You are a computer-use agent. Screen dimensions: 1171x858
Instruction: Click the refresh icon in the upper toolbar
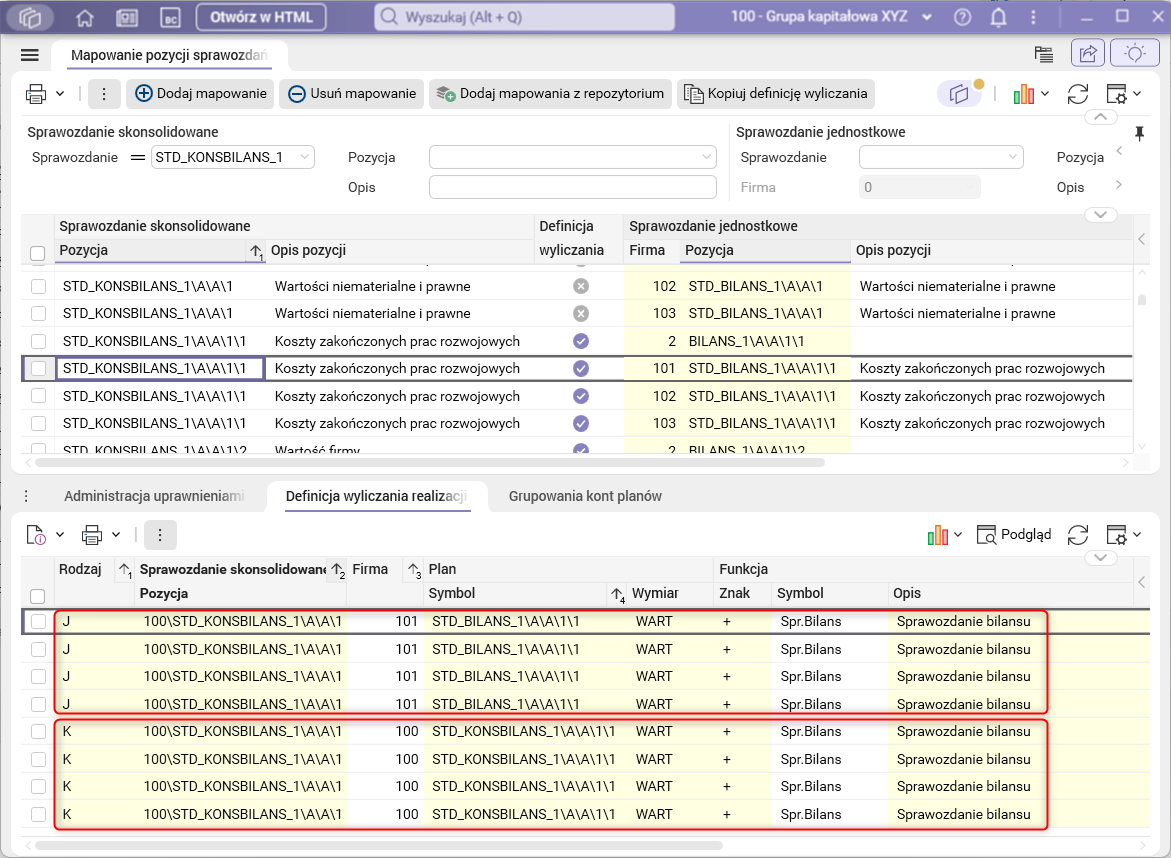1077,94
